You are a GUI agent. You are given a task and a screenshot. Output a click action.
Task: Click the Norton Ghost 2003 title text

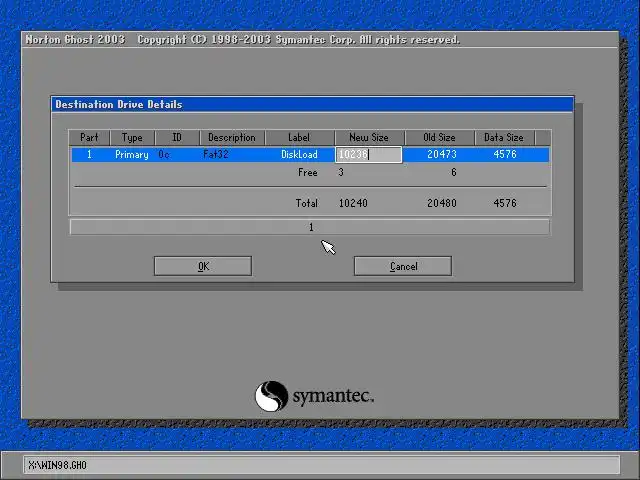[x=75, y=40]
